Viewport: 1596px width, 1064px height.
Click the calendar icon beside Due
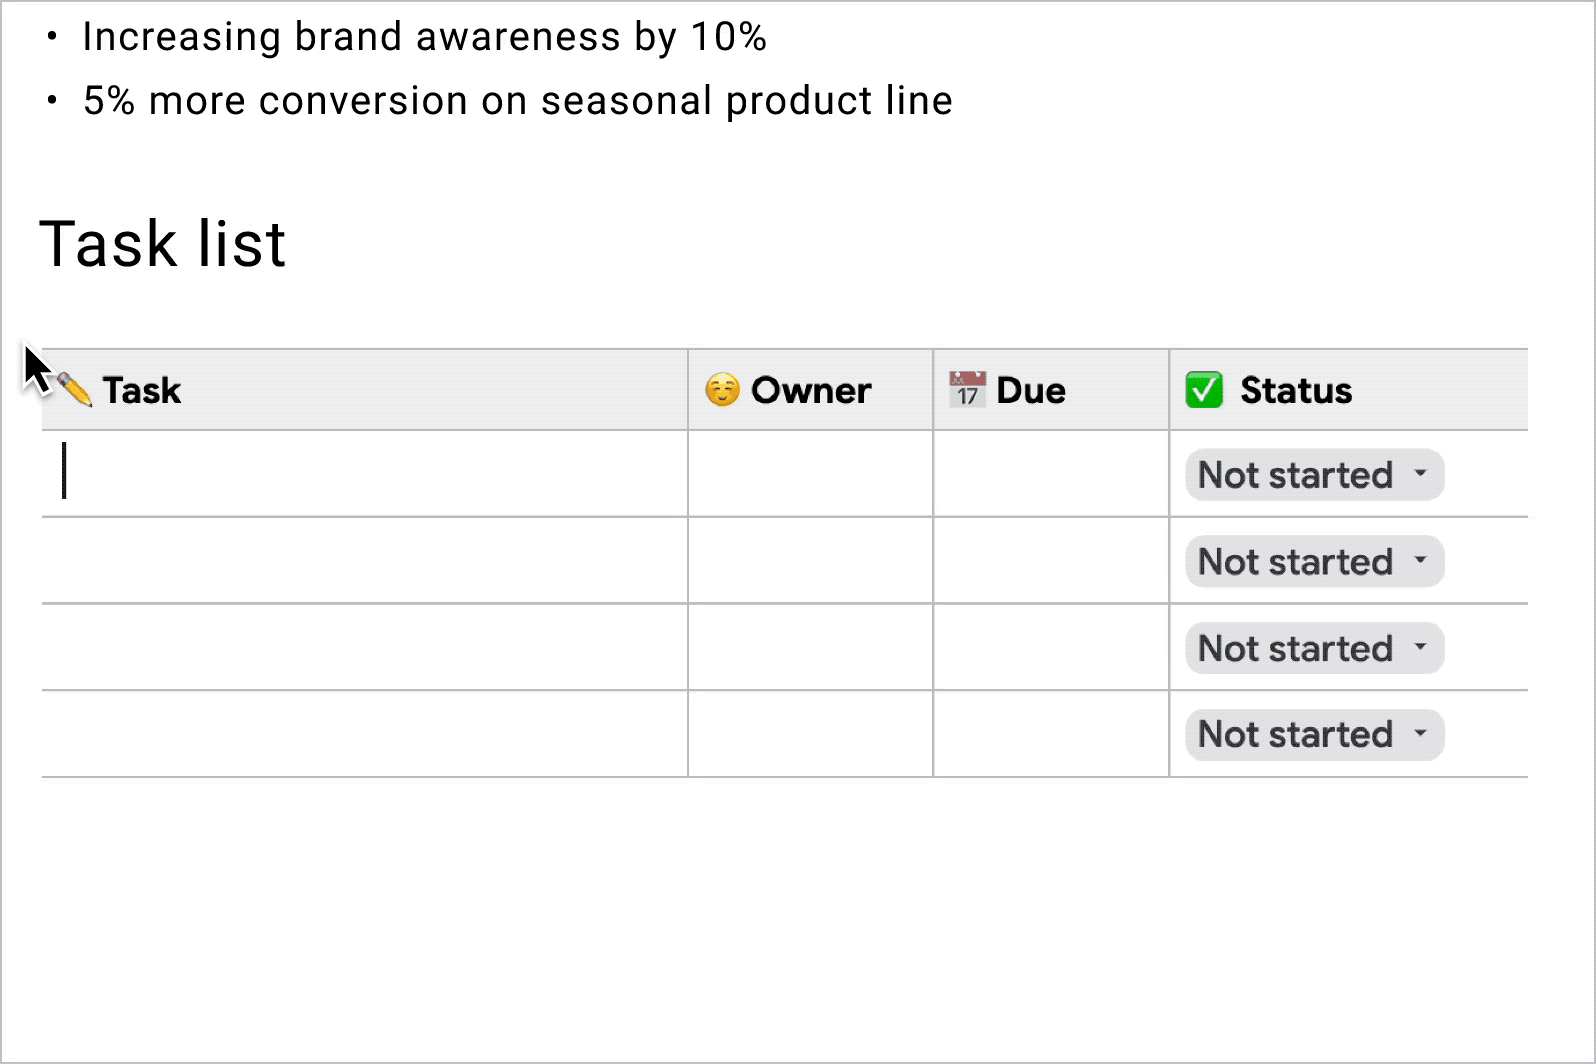(967, 390)
